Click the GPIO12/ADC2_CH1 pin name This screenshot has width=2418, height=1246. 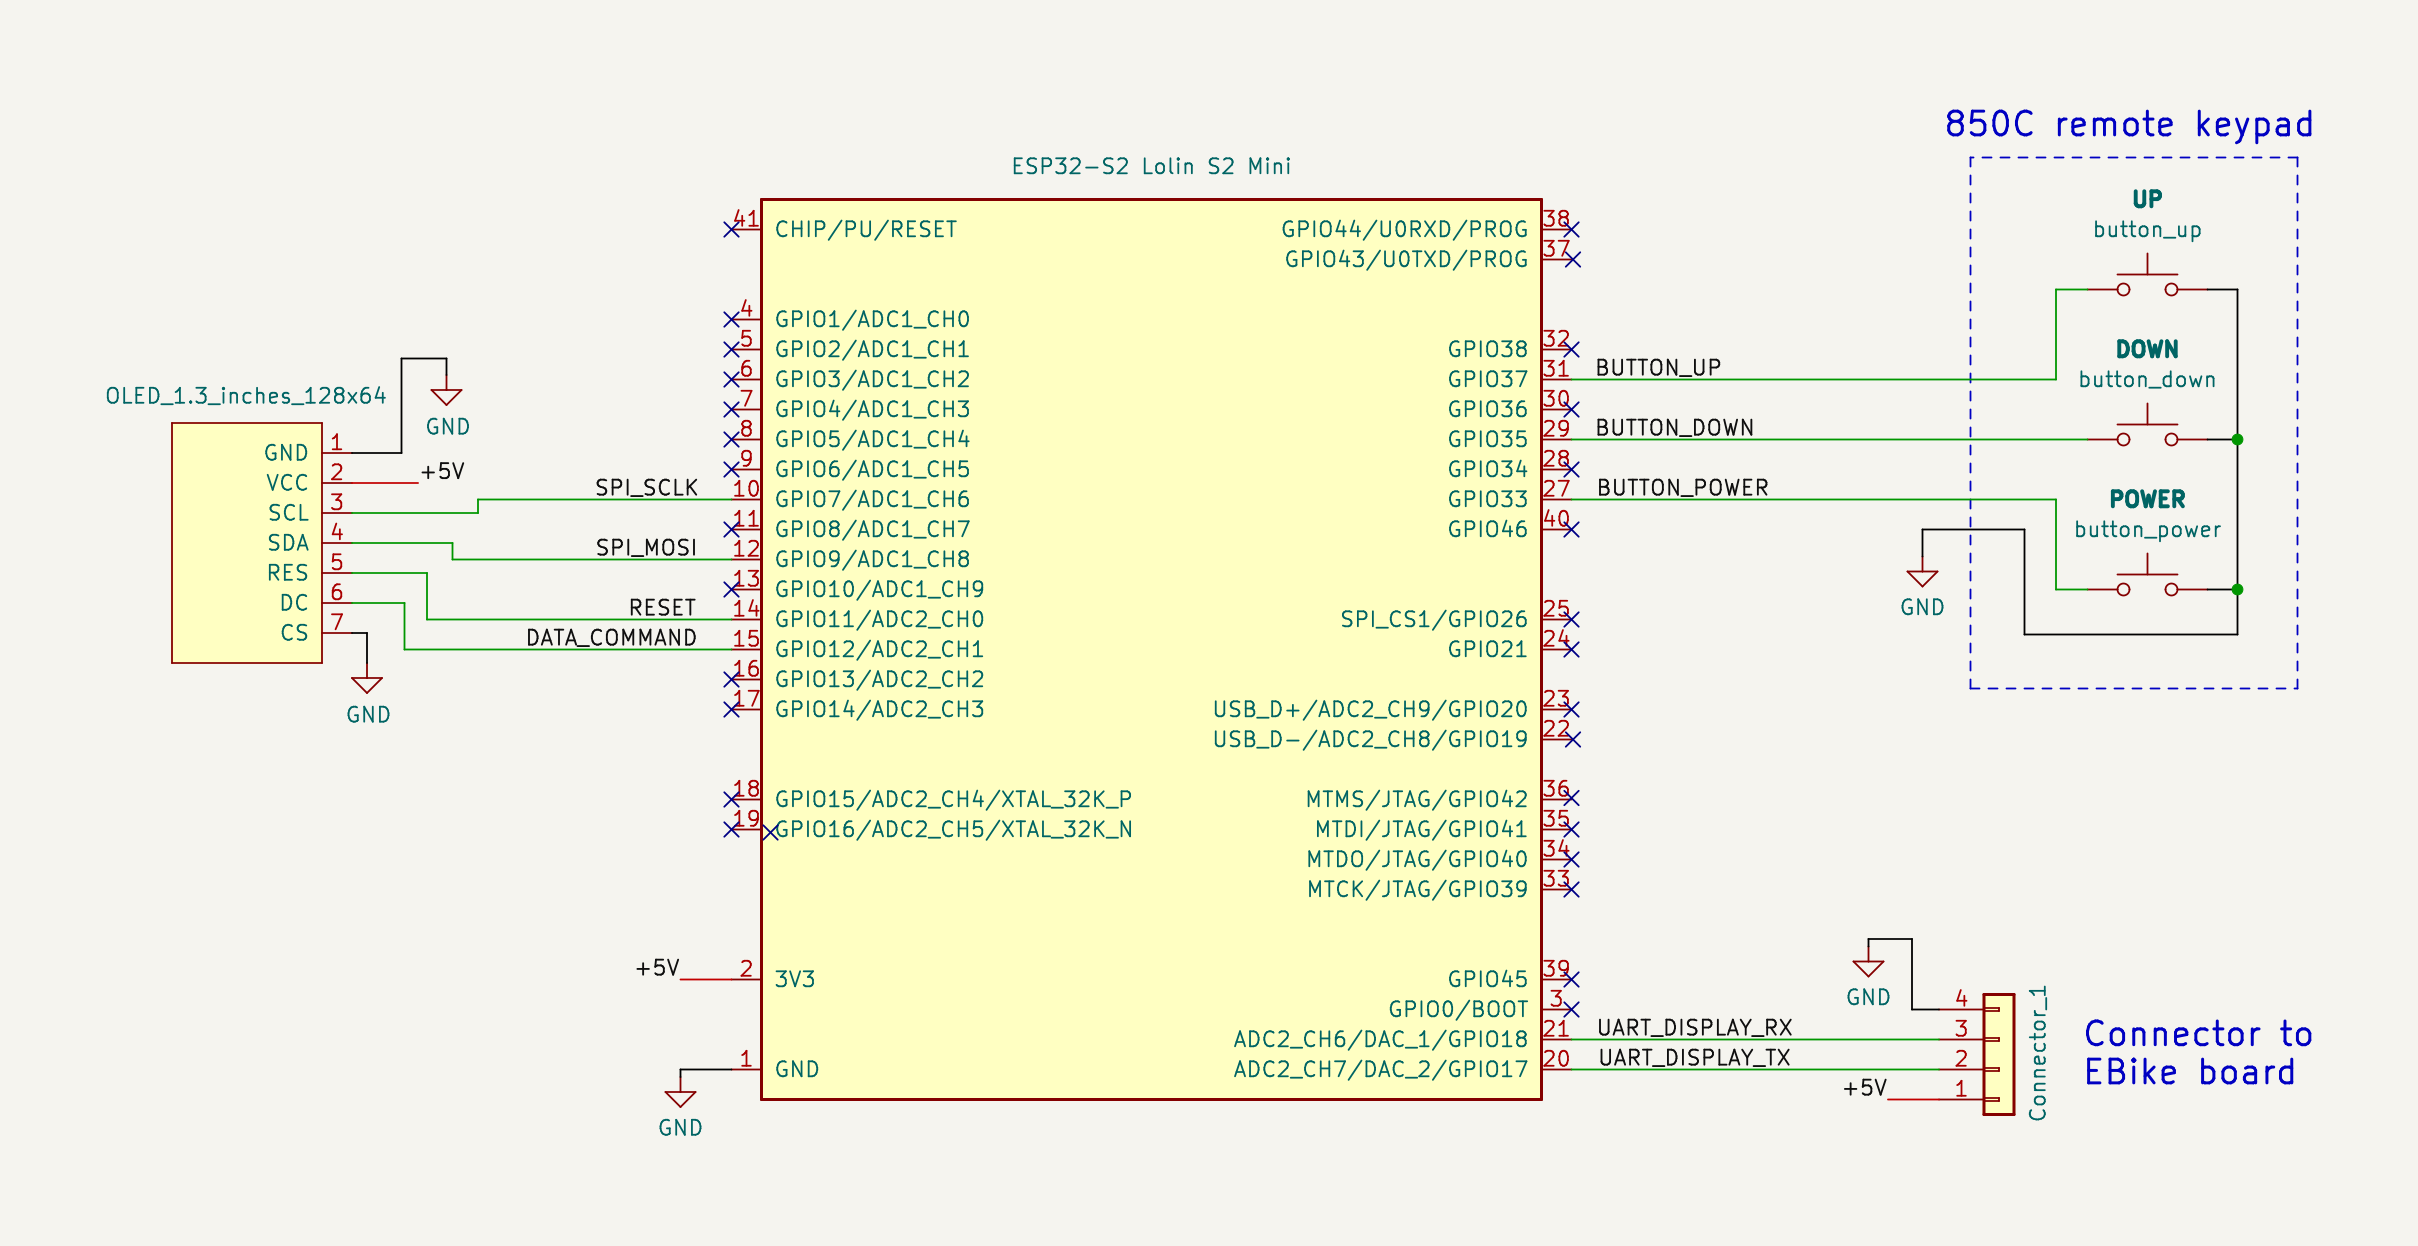[x=879, y=649]
